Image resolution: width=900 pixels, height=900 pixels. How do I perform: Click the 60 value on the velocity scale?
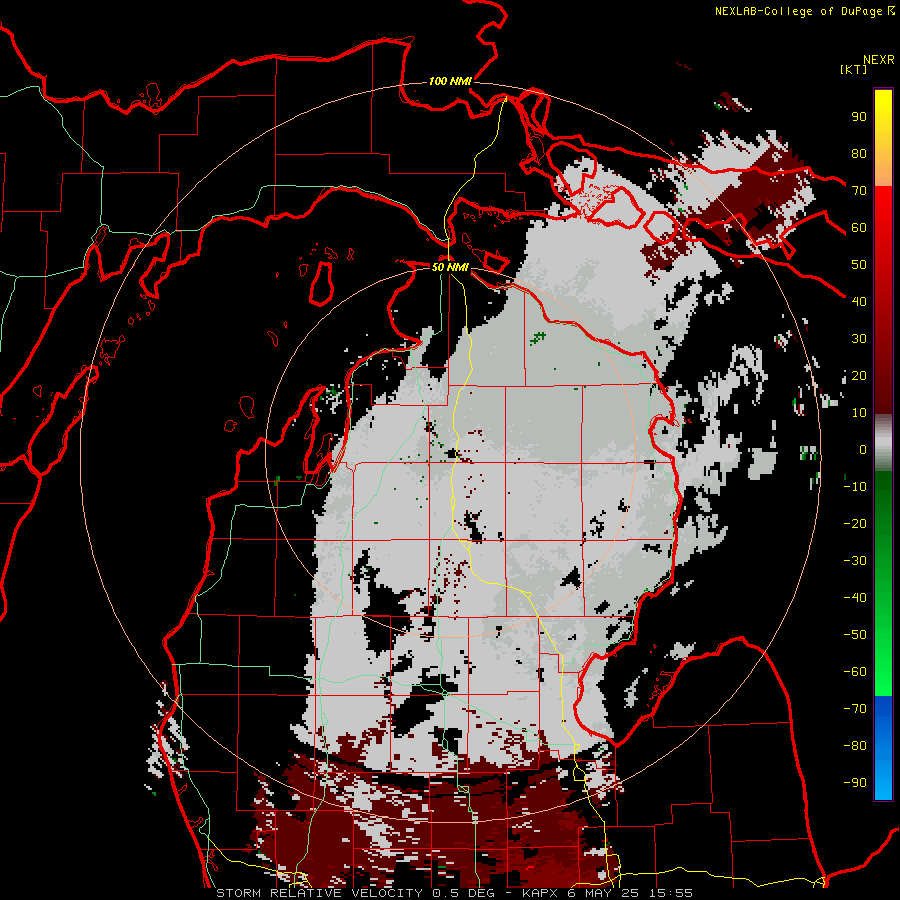(x=859, y=228)
